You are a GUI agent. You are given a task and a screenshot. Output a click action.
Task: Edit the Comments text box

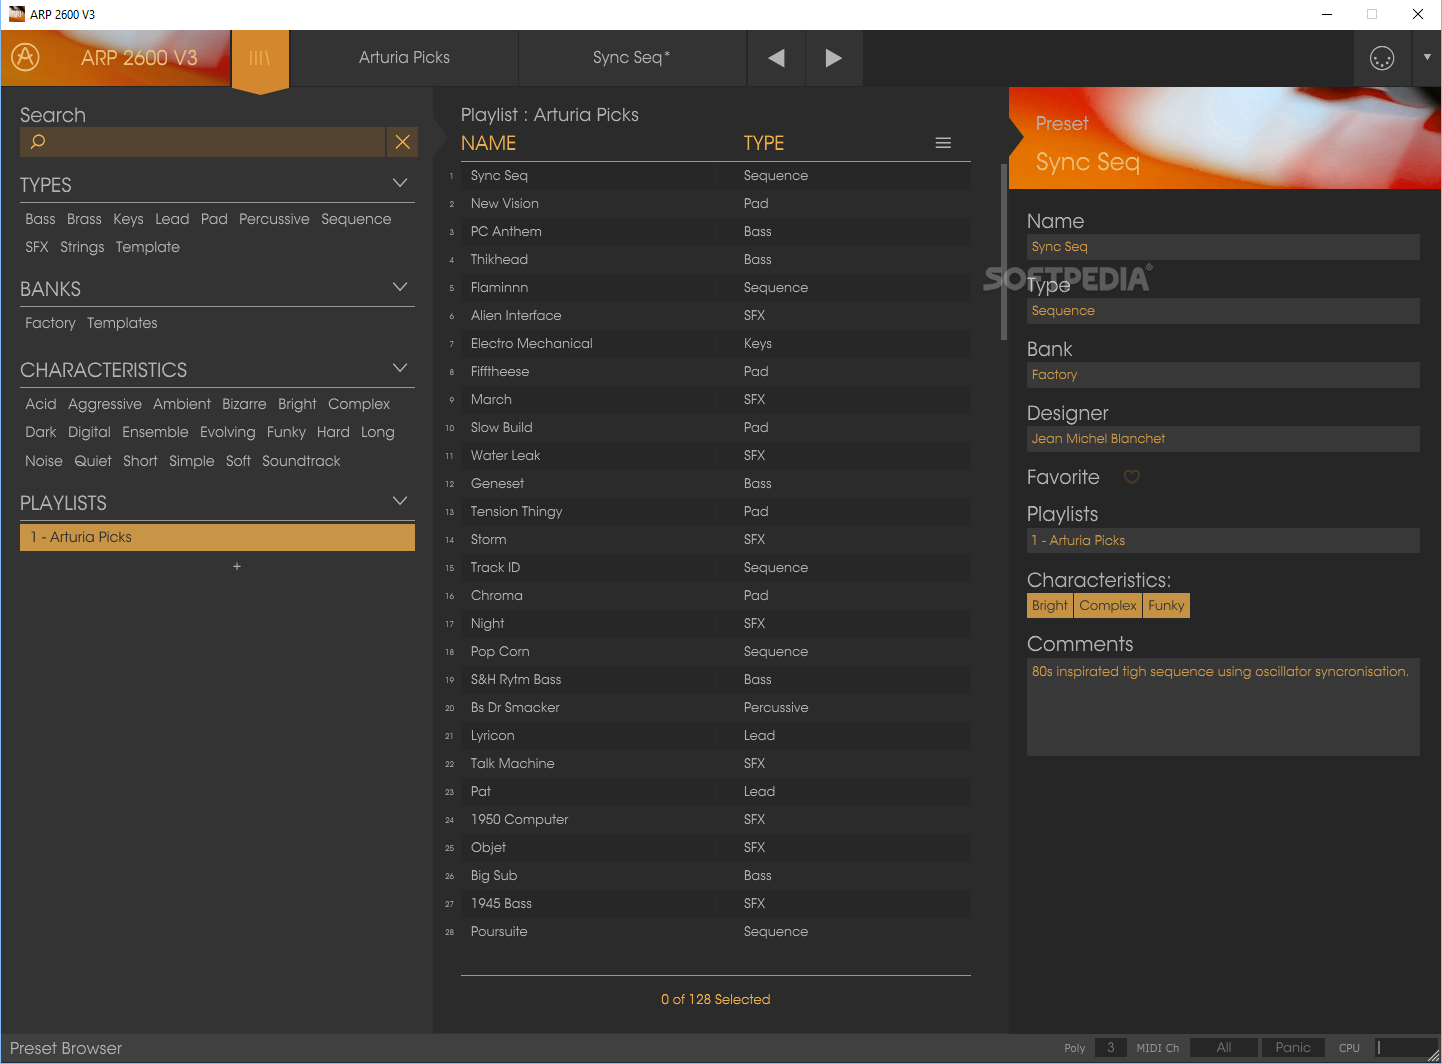coord(1223,707)
